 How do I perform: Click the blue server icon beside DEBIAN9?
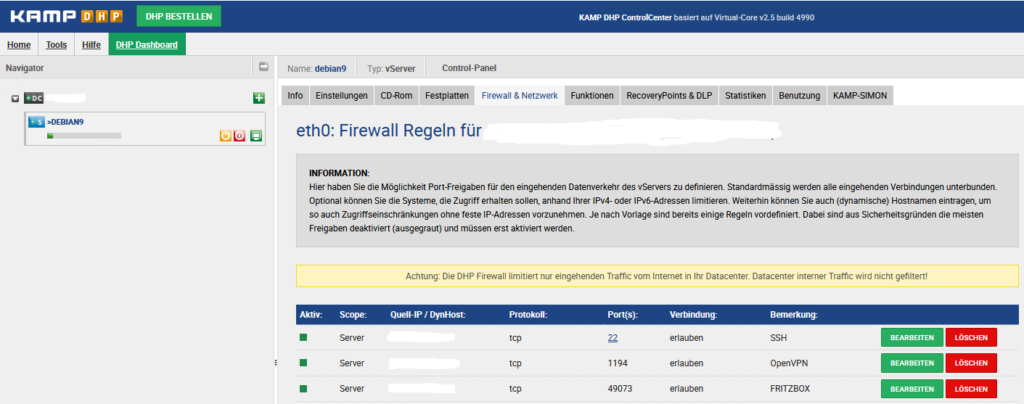pyautogui.click(x=36, y=122)
